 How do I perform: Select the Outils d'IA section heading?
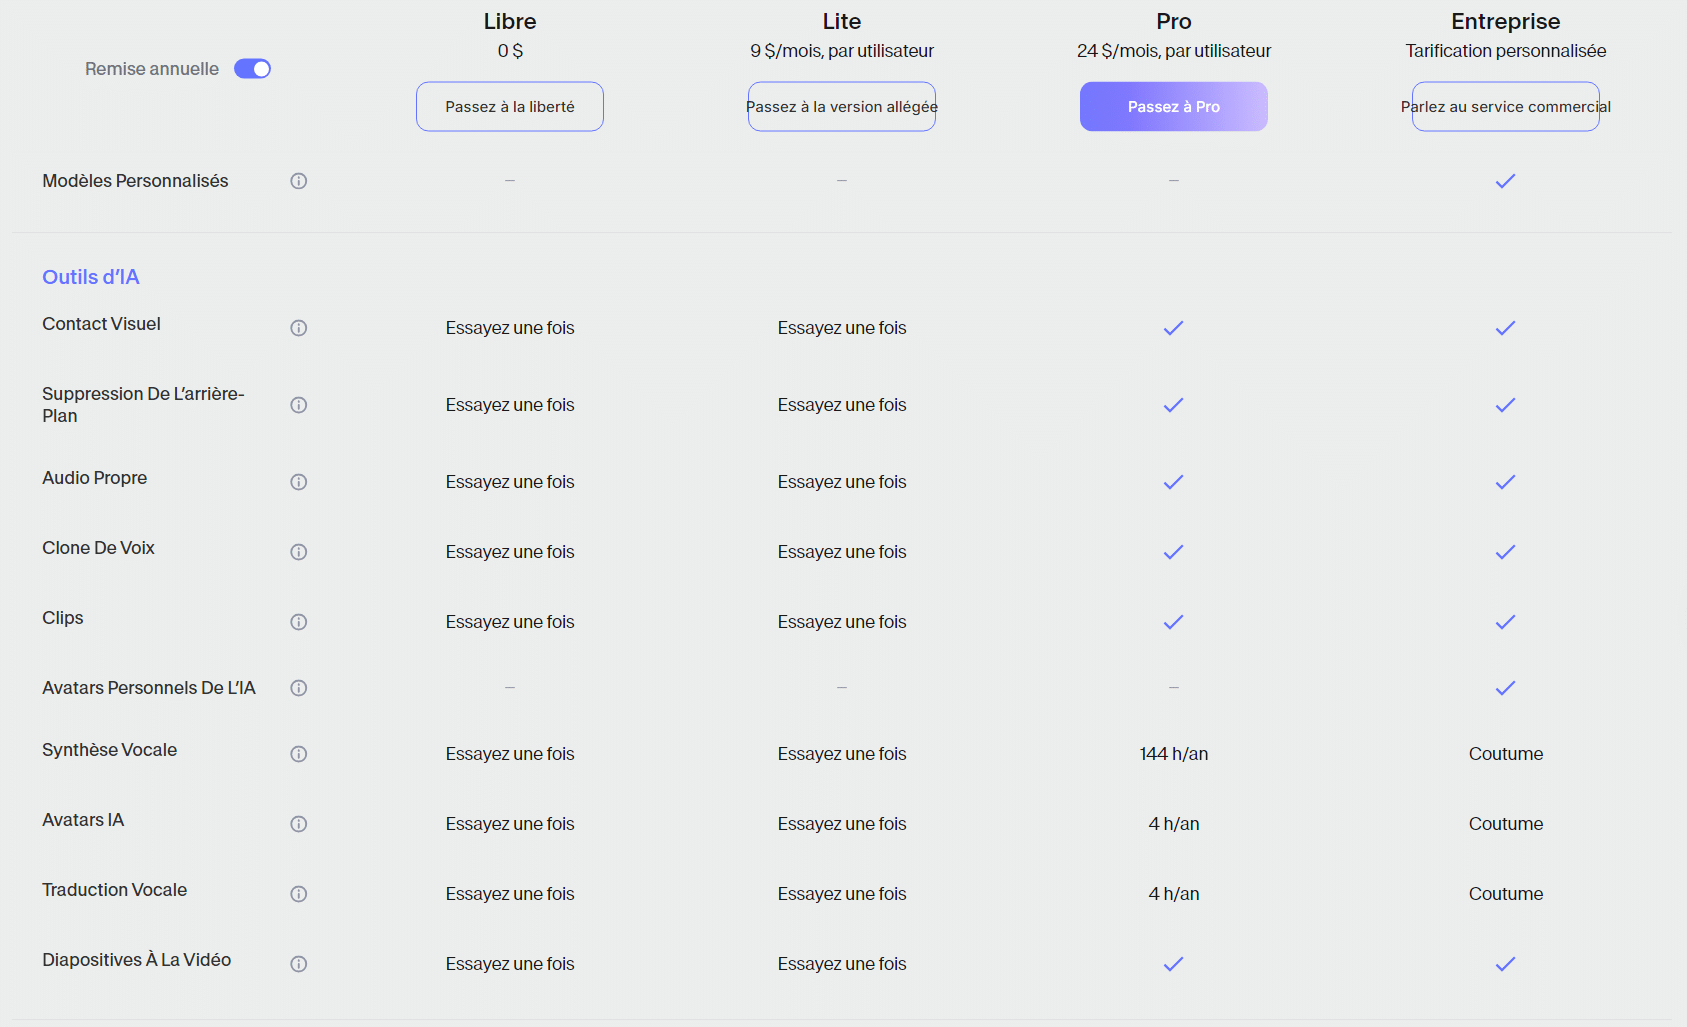point(91,277)
